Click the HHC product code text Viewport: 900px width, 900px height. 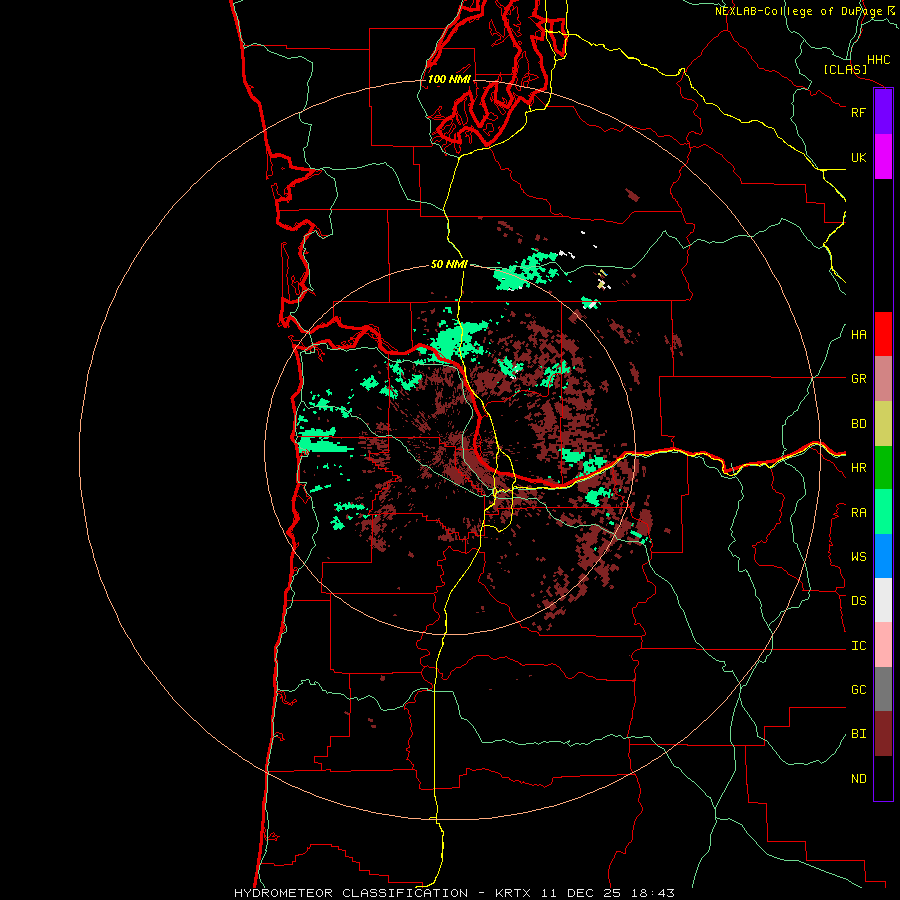click(x=879, y=60)
